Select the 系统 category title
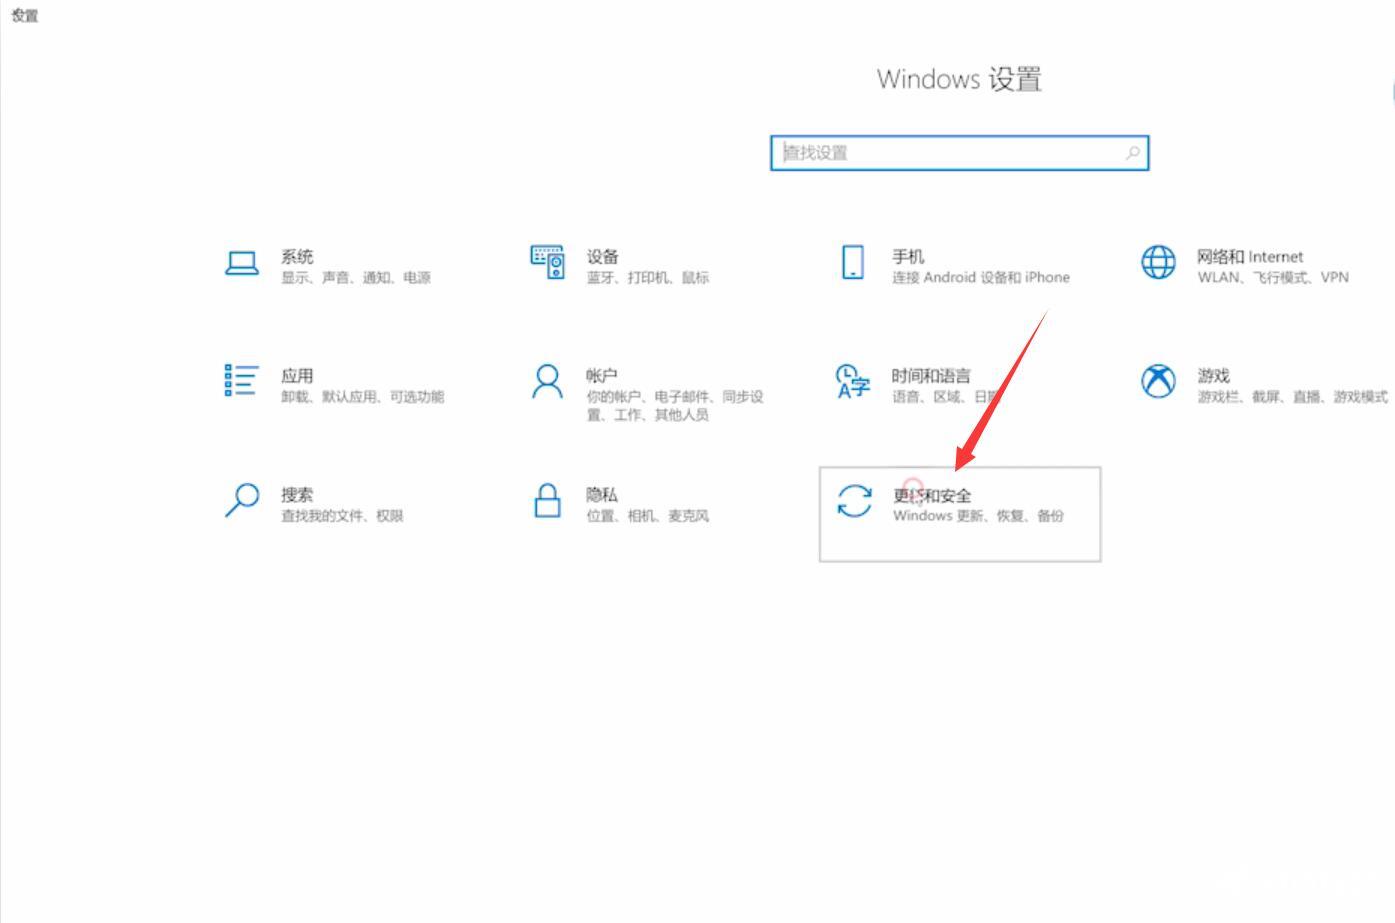 coord(297,256)
